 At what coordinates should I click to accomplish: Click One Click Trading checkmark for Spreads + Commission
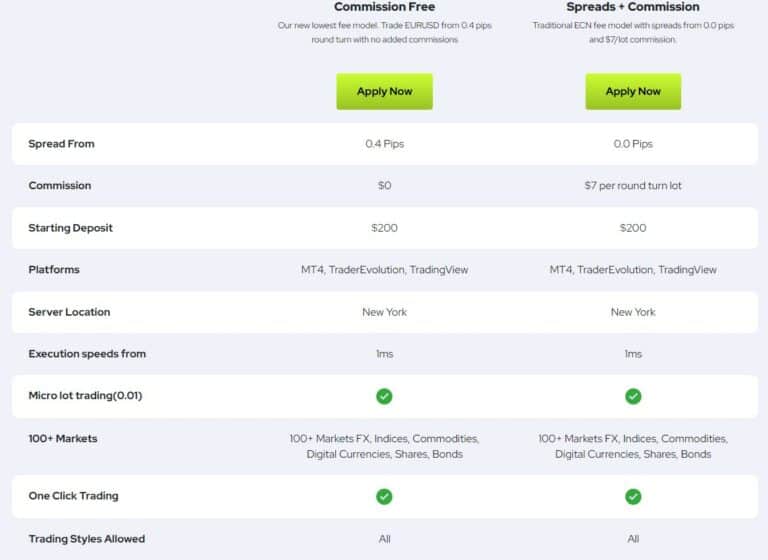click(633, 496)
